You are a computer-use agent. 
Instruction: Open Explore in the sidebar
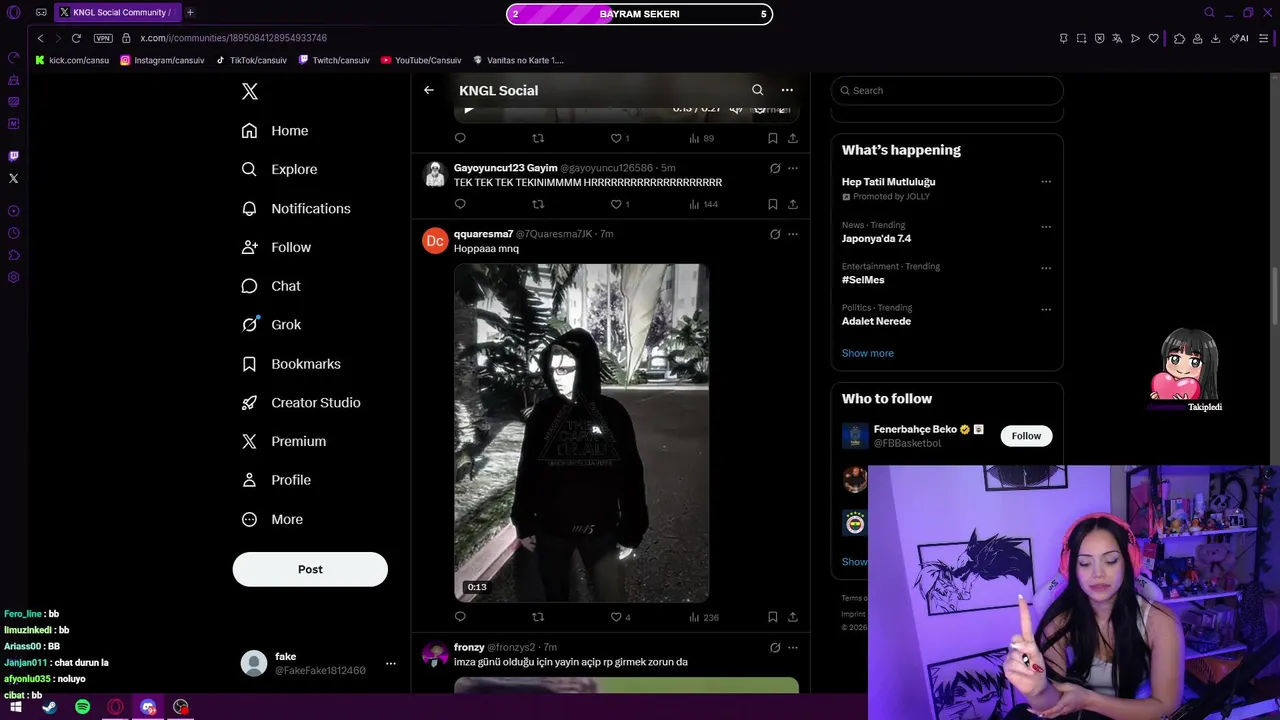[x=279, y=170]
